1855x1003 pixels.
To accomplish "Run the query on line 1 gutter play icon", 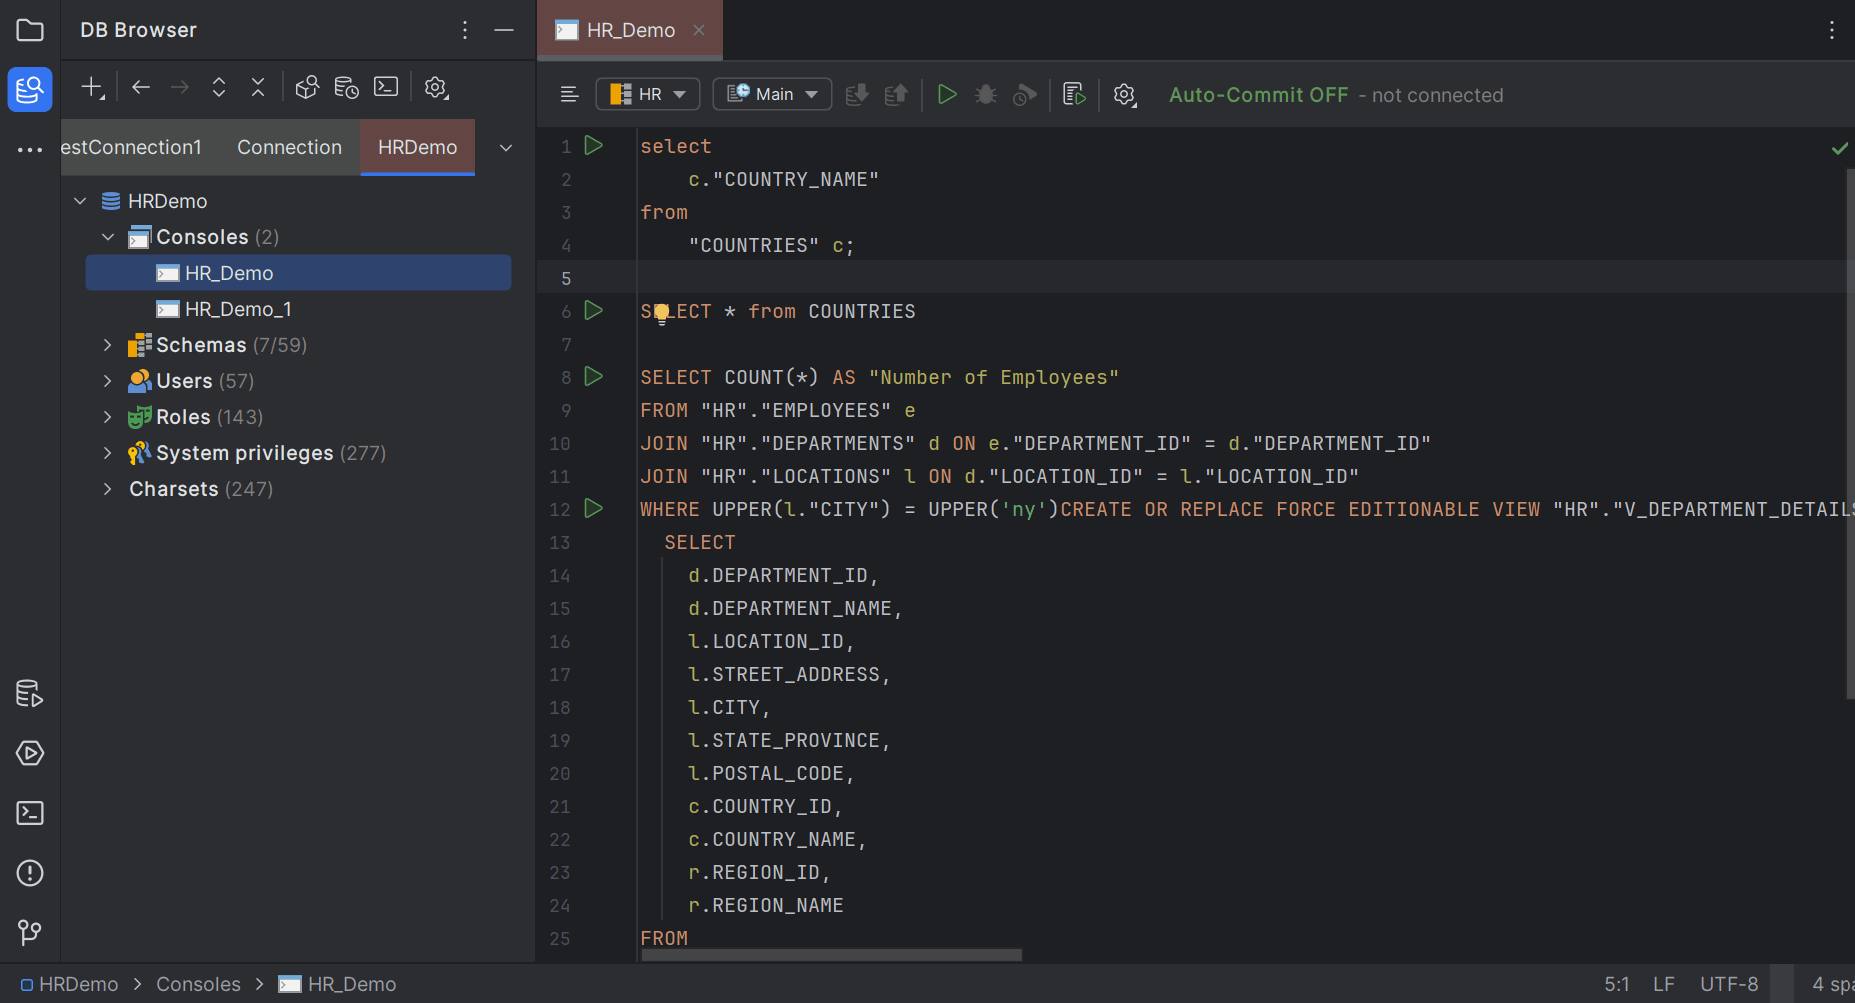I will [x=593, y=145].
